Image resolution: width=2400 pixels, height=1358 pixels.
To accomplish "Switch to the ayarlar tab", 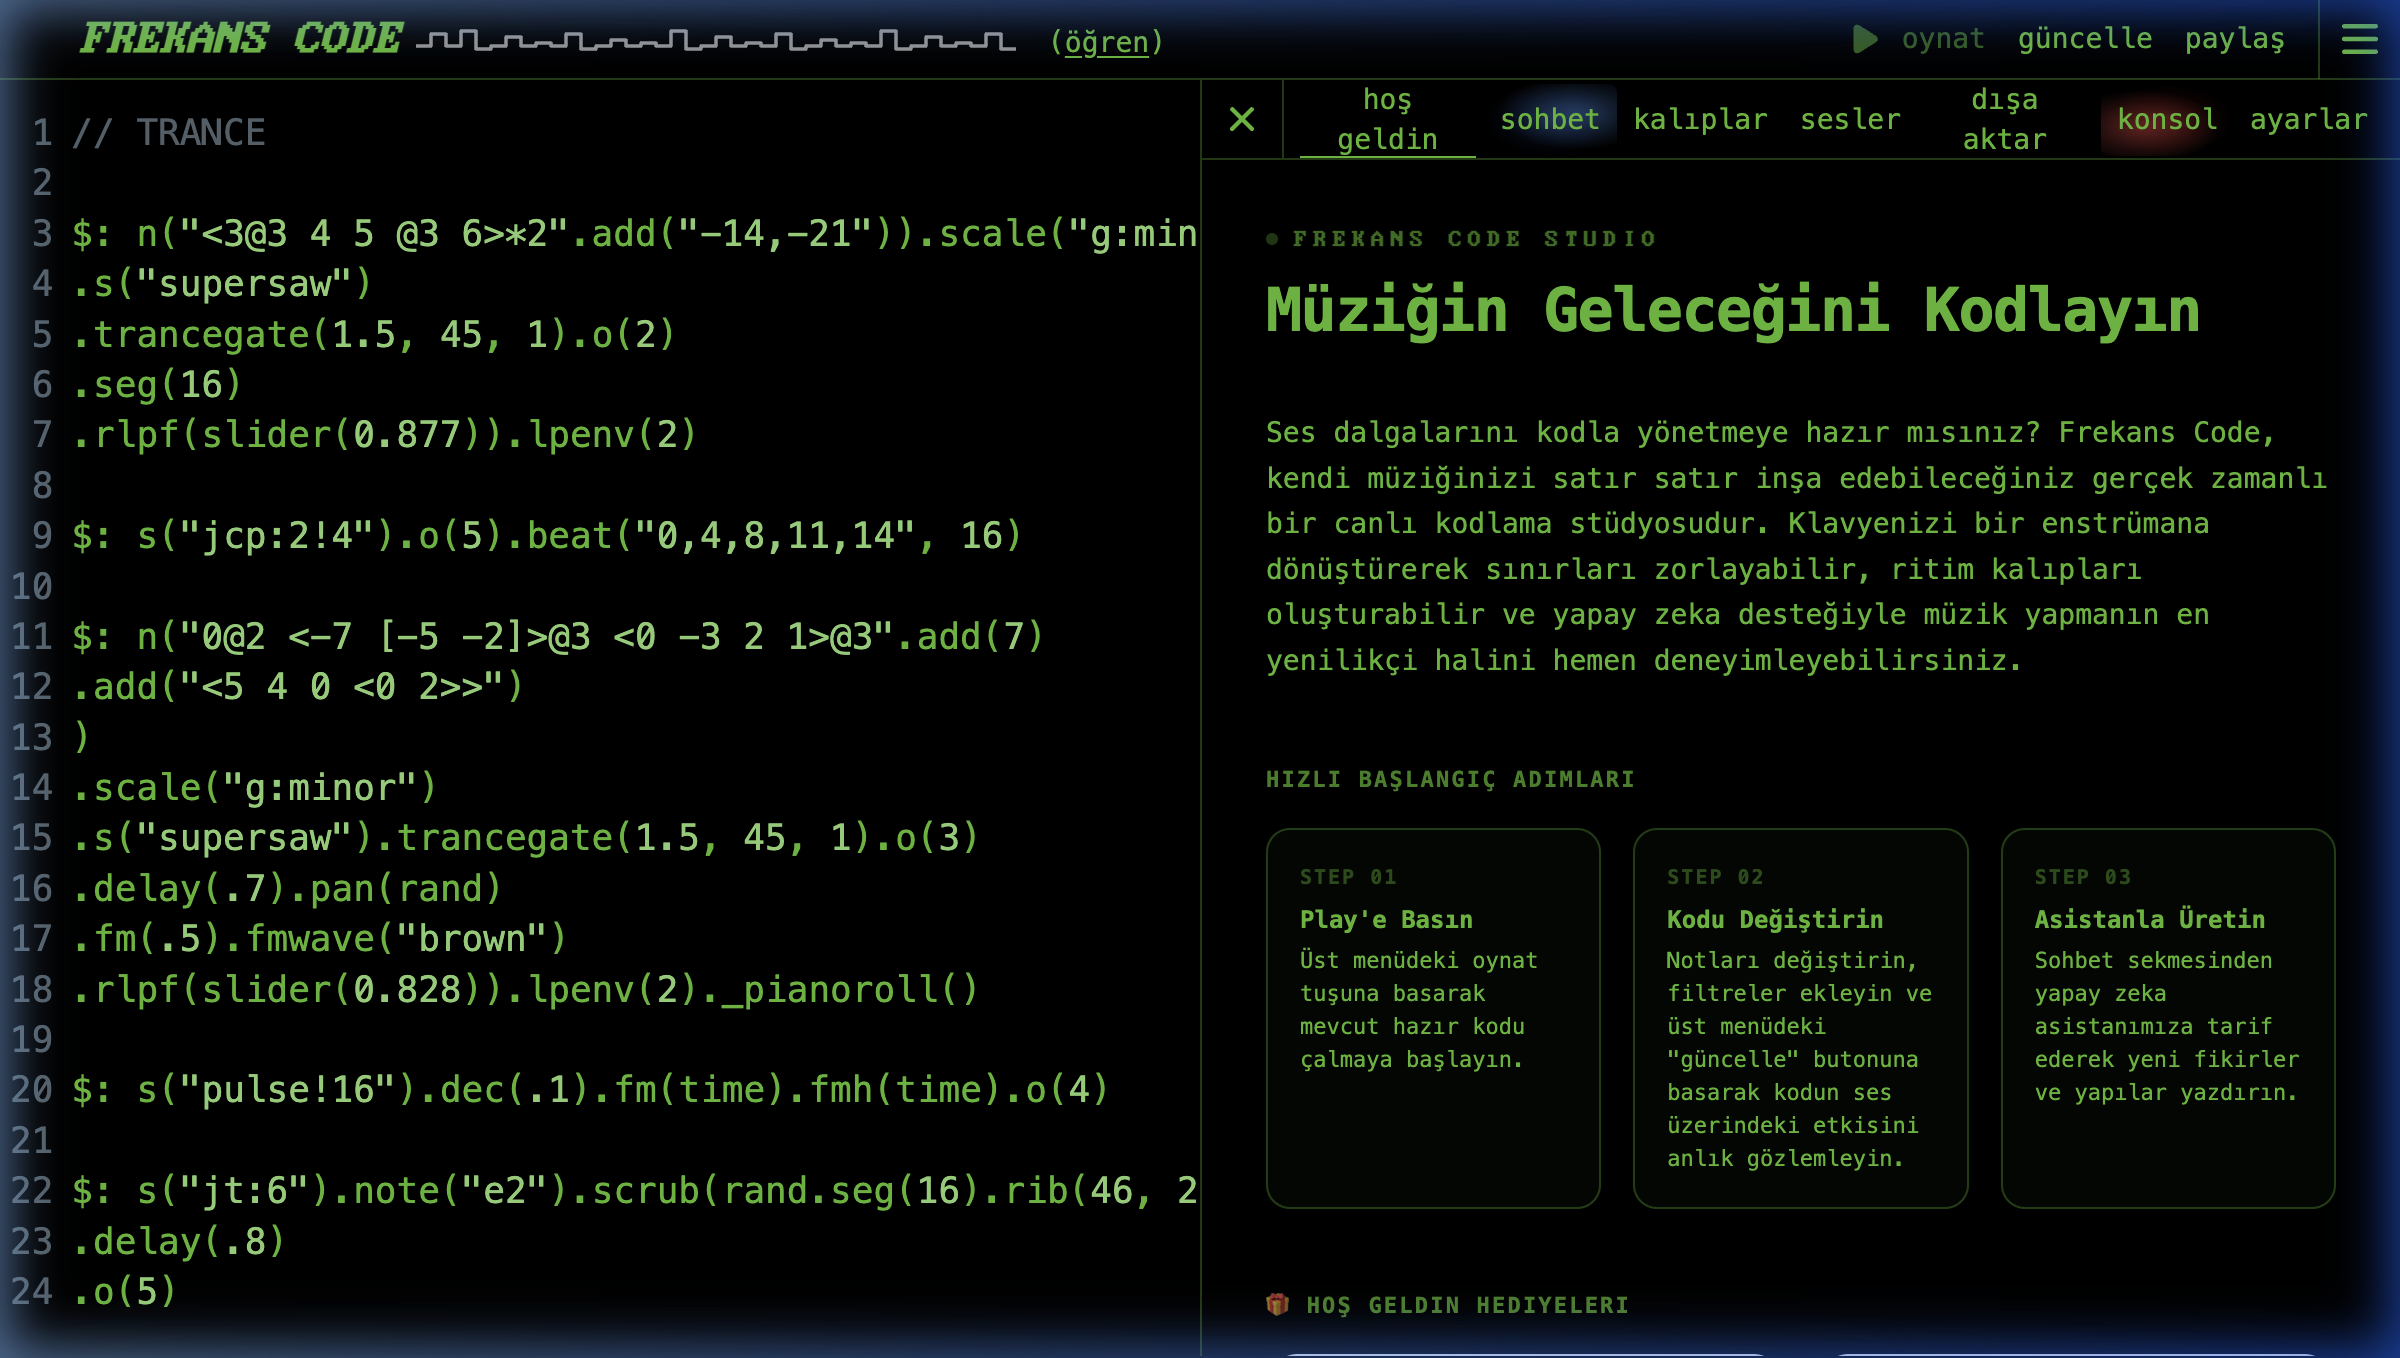I will click(x=2308, y=119).
